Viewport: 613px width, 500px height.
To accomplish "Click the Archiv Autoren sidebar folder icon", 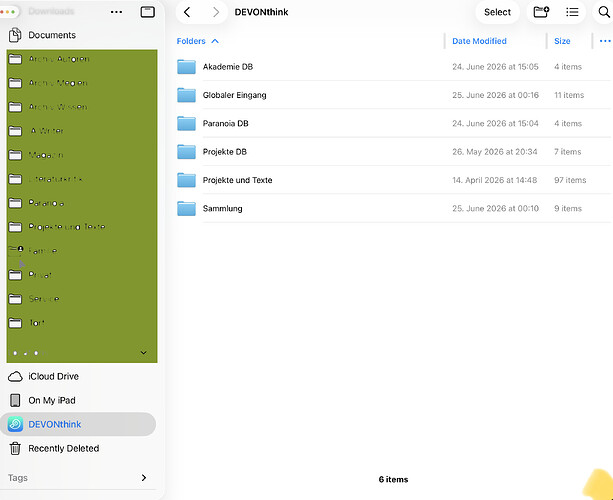I will [x=15, y=59].
